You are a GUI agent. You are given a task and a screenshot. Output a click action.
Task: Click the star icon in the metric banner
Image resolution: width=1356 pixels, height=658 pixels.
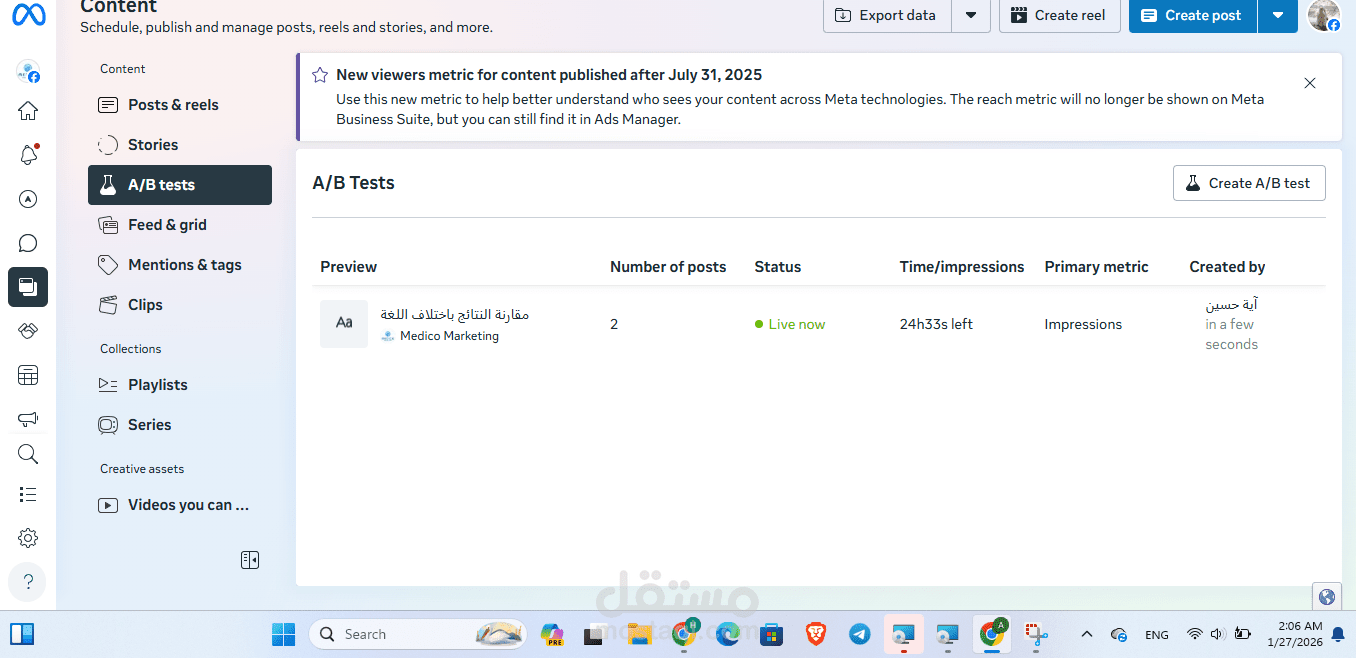pyautogui.click(x=320, y=75)
